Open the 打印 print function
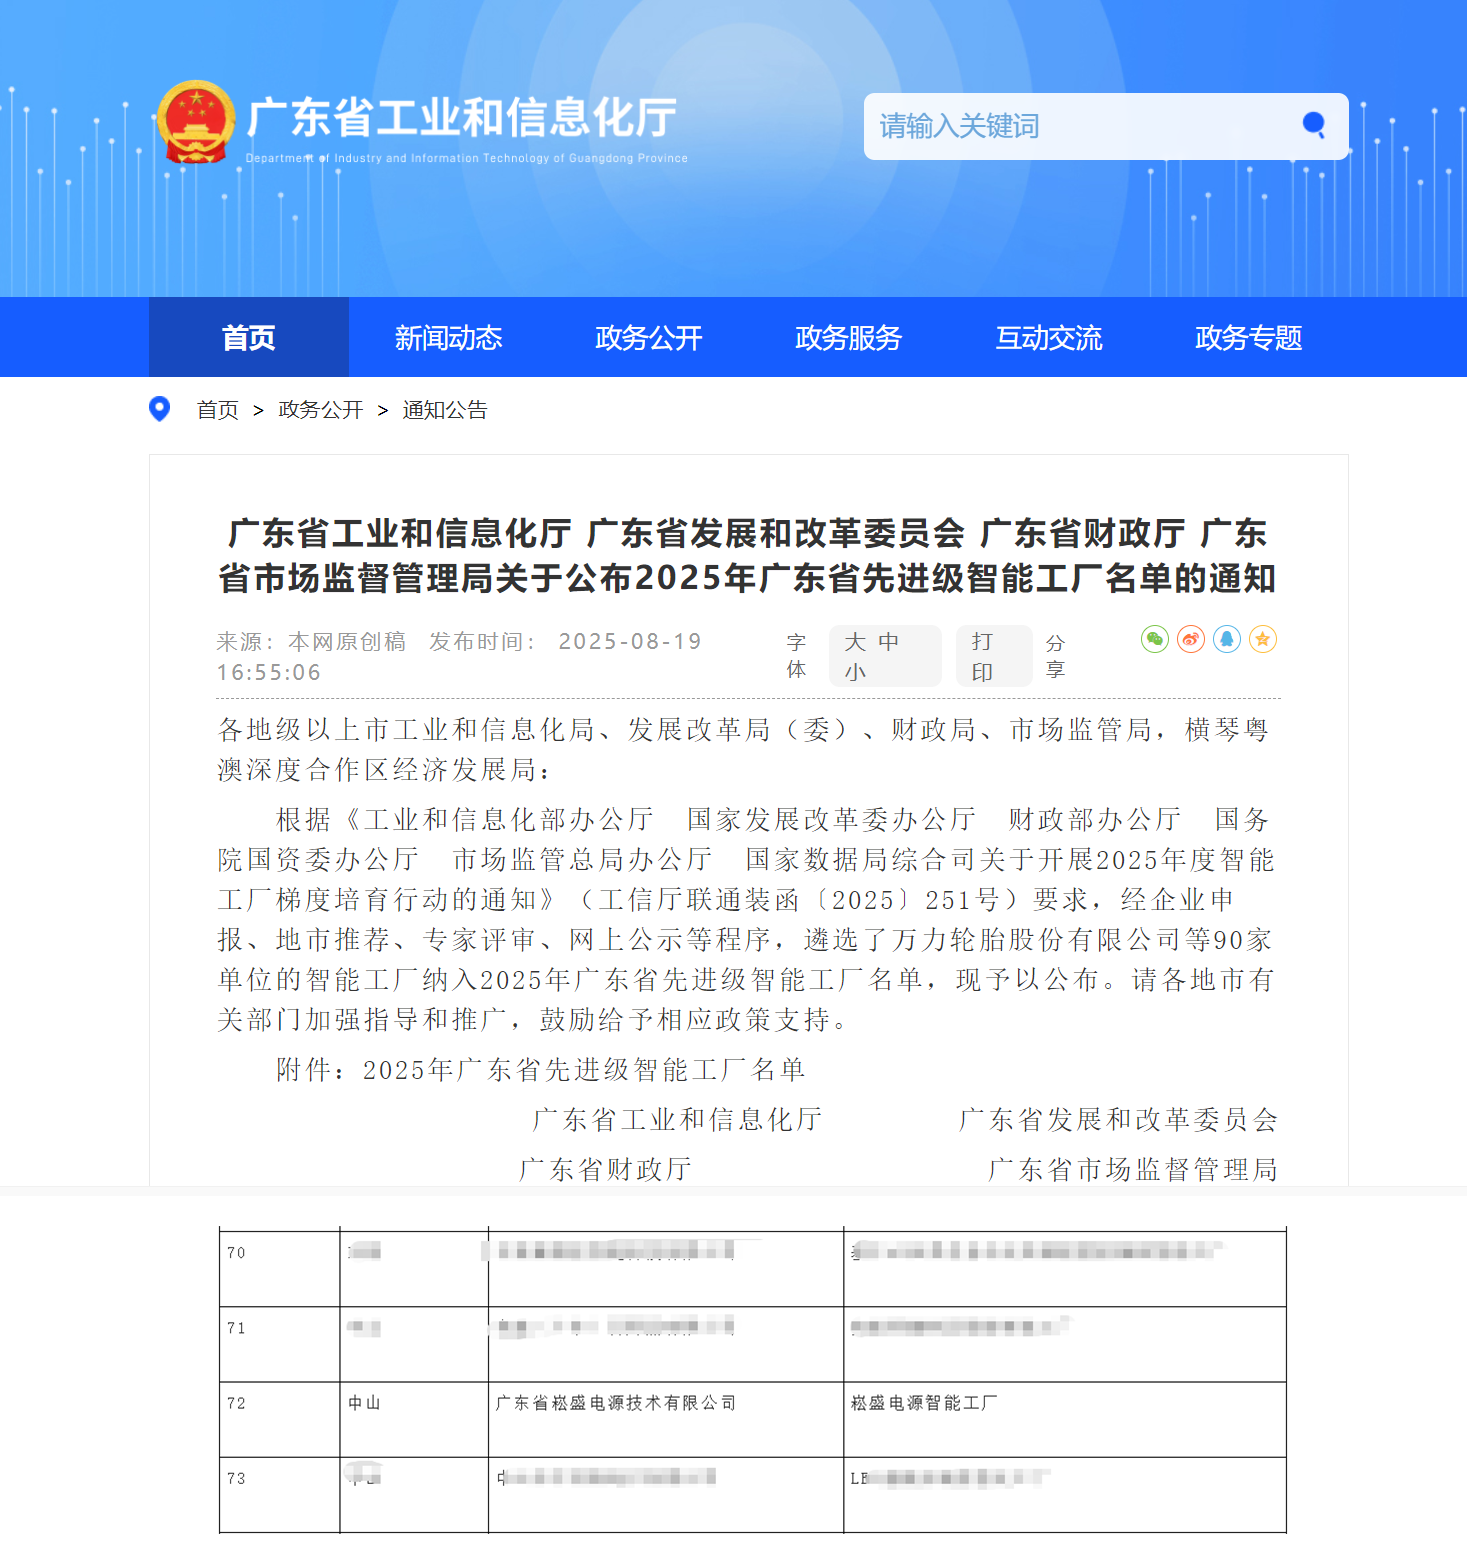The height and width of the screenshot is (1557, 1467). [992, 655]
